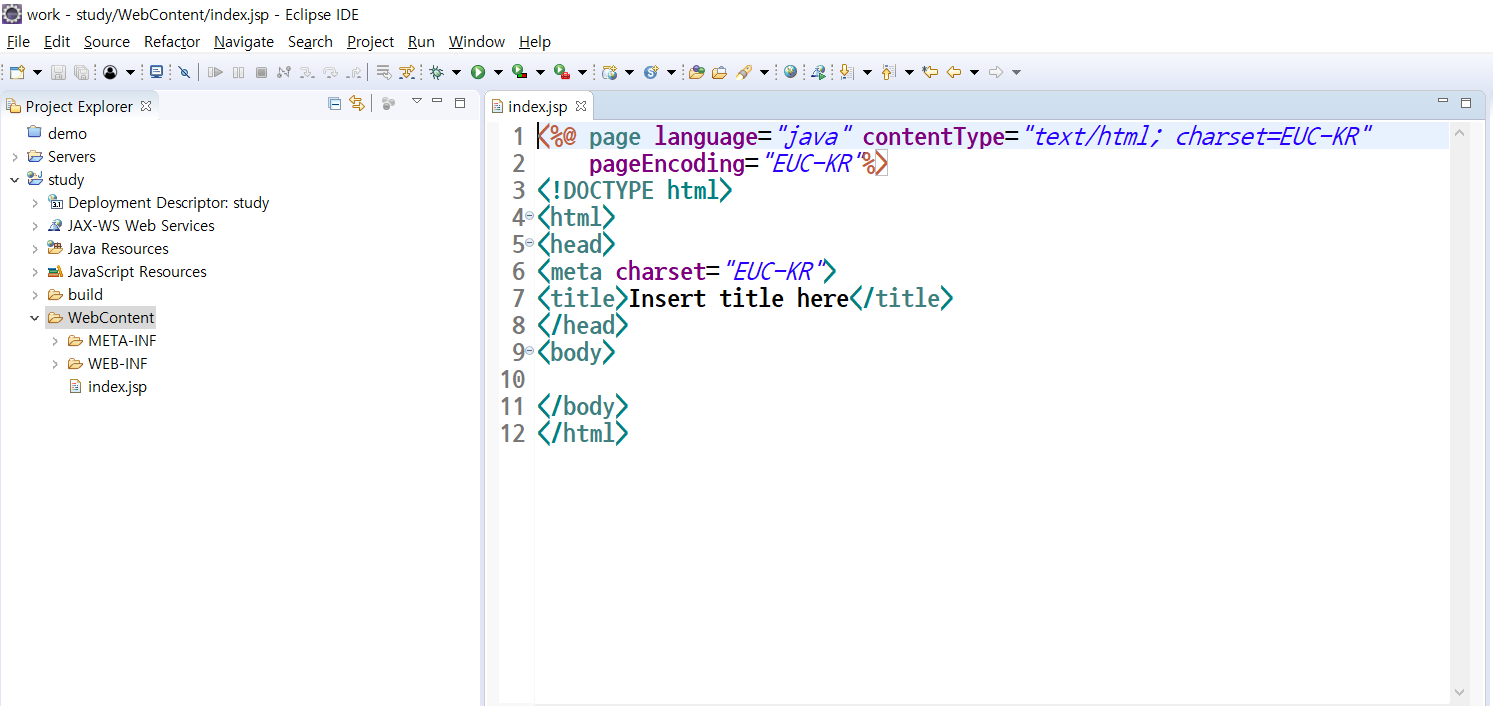This screenshot has height=706, width=1493.
Task: Click the user profile circle icon
Action: pos(110,72)
